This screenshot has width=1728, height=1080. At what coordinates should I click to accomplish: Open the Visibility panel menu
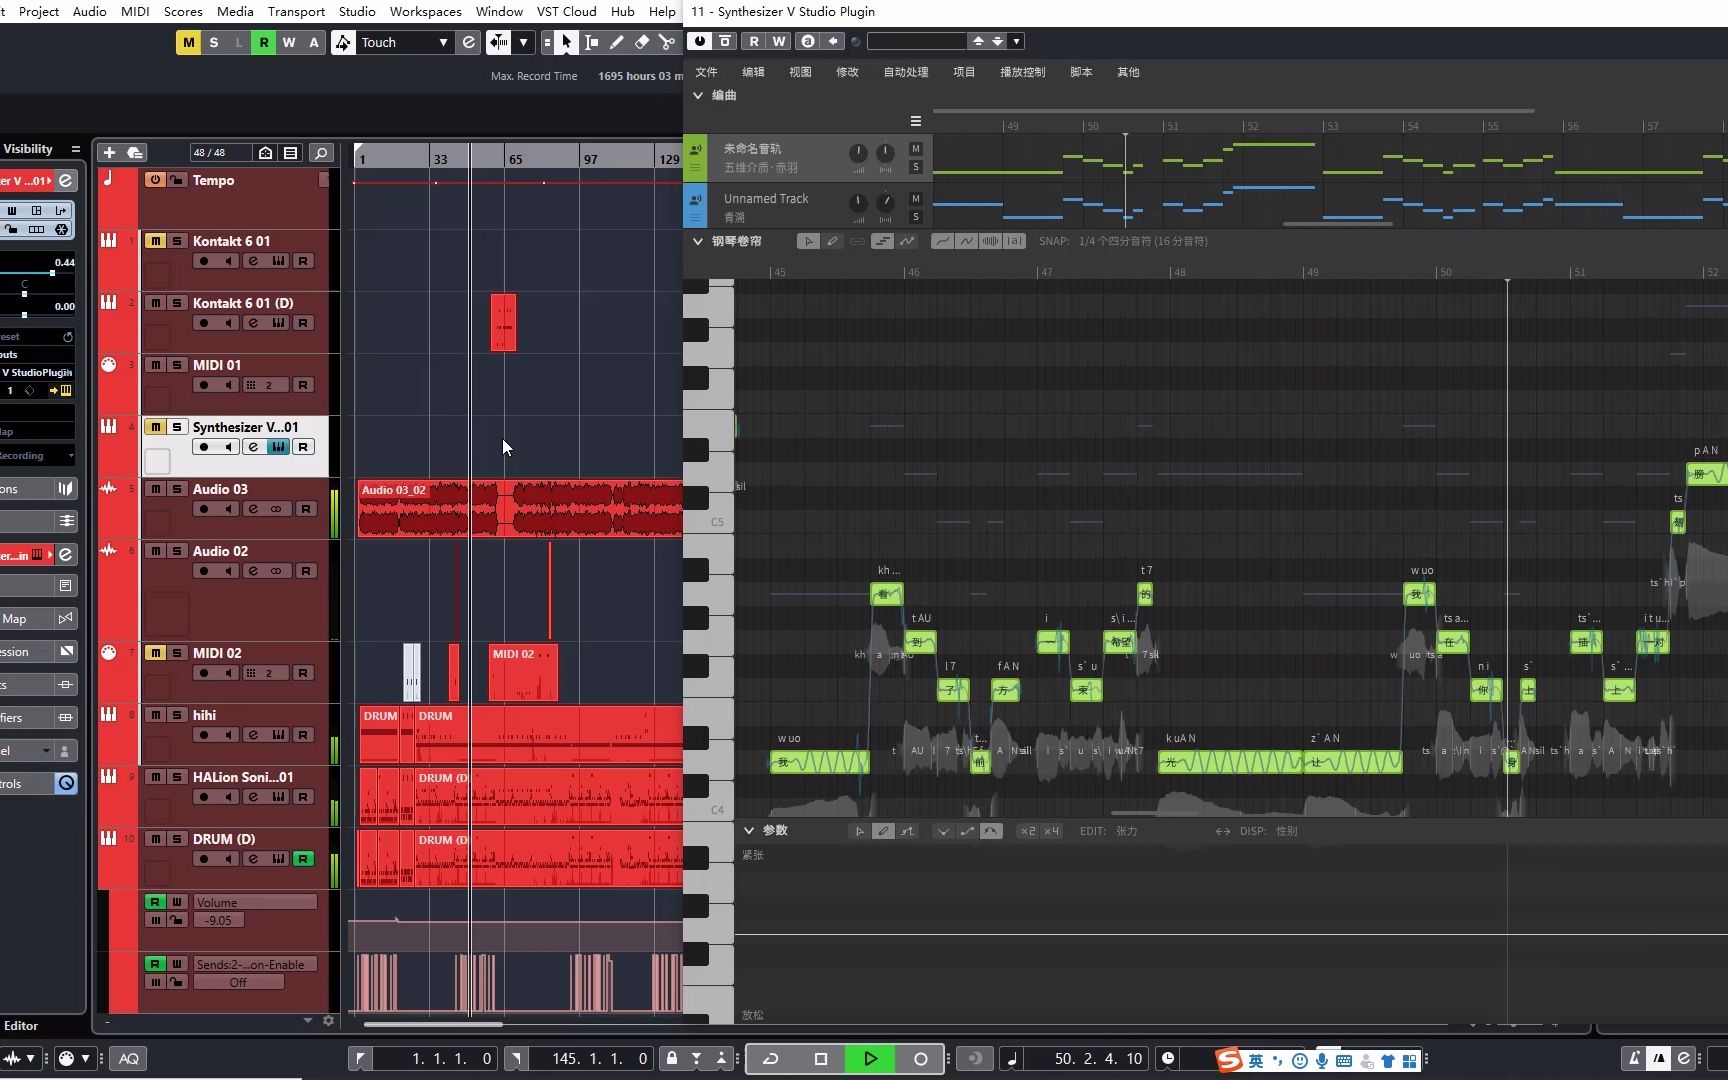click(x=75, y=149)
